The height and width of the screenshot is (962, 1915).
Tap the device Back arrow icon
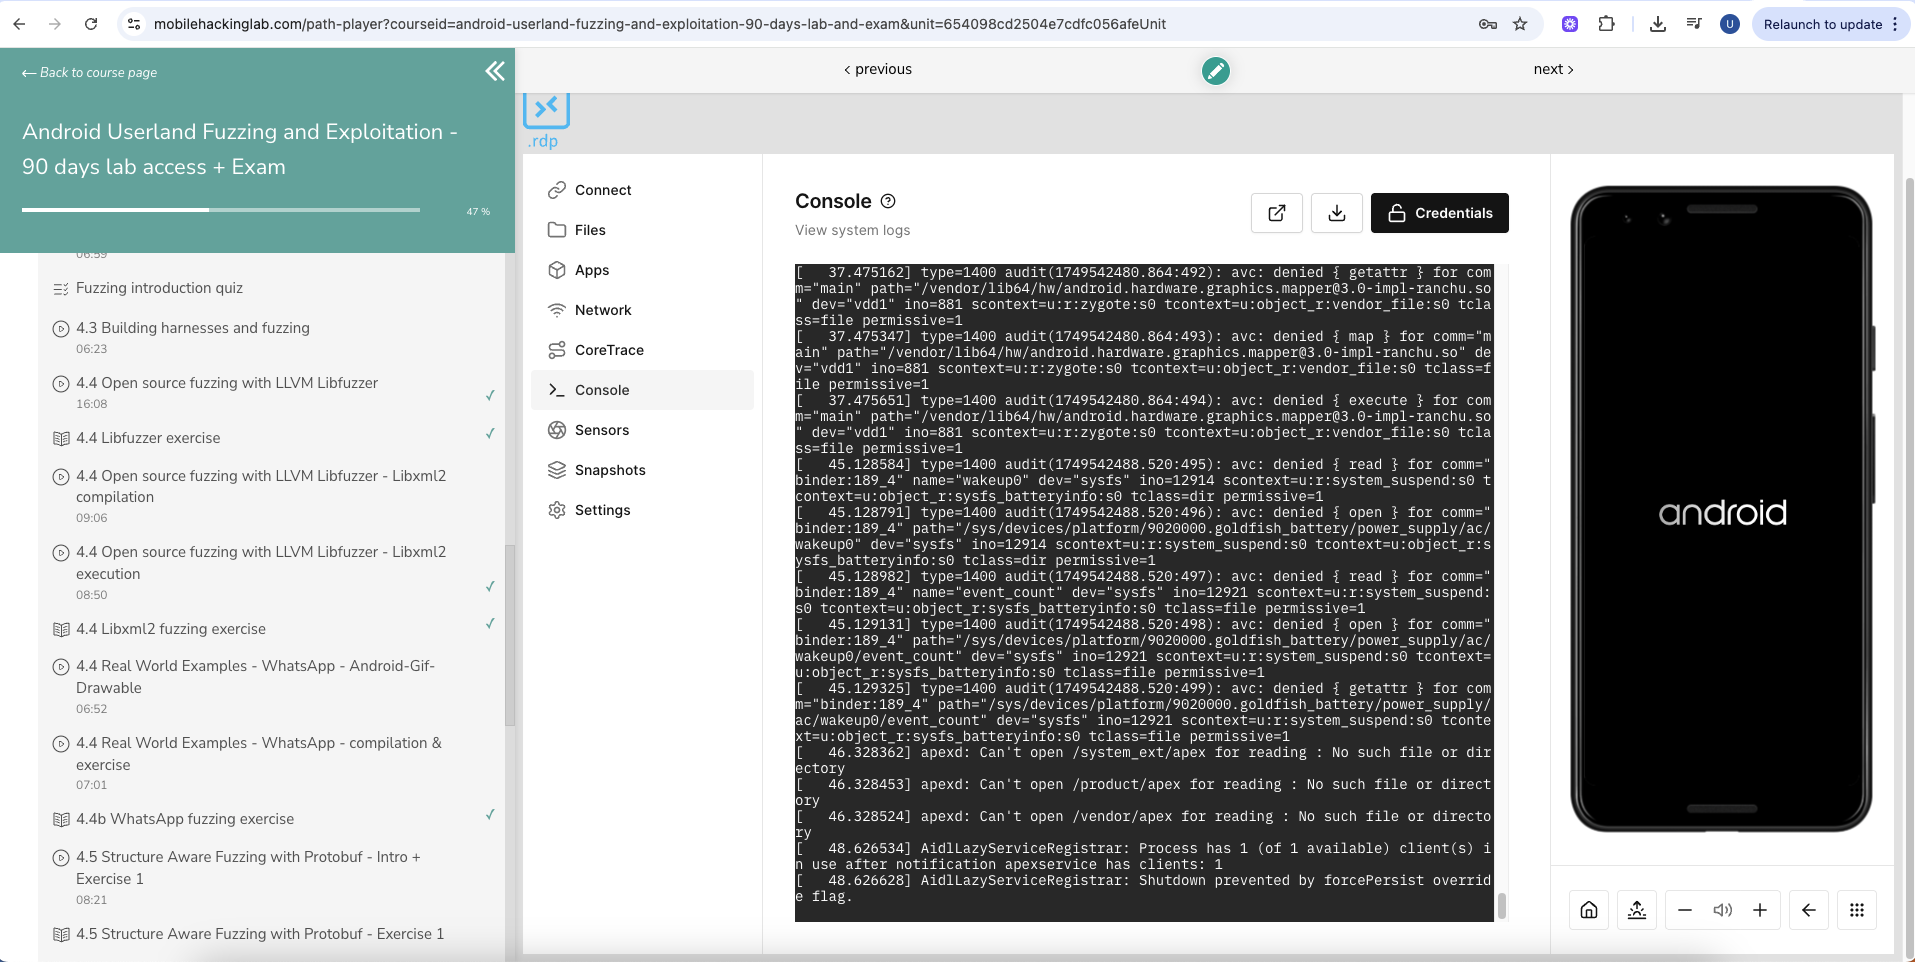pos(1809,910)
